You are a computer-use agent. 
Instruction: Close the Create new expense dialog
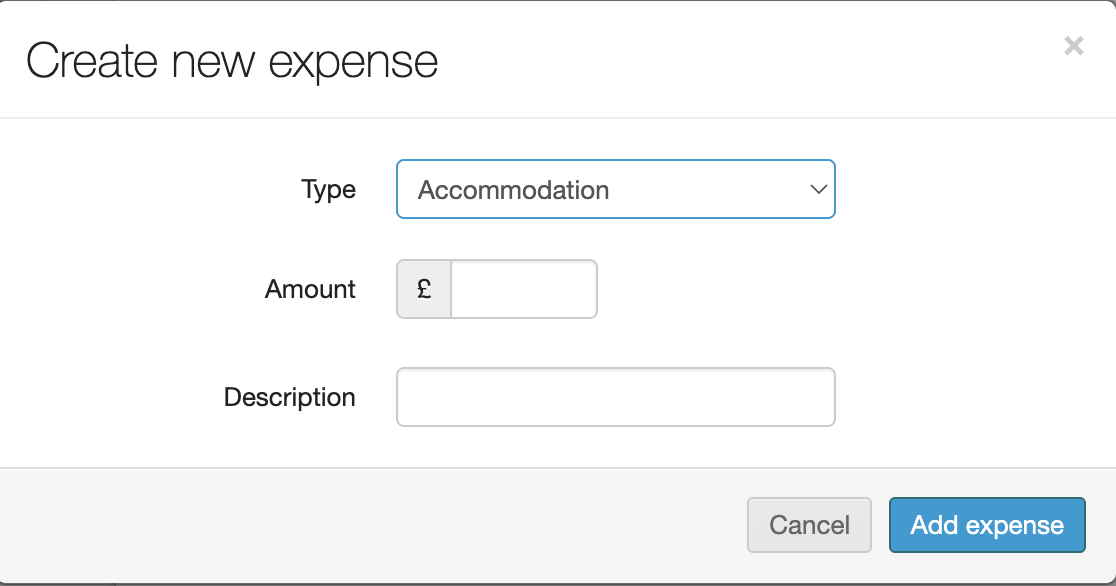coord(1073,45)
